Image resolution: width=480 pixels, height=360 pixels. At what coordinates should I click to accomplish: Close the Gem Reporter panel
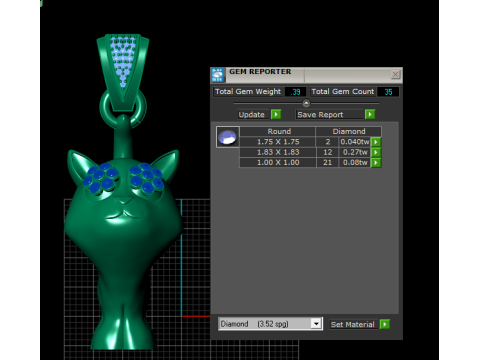point(395,74)
